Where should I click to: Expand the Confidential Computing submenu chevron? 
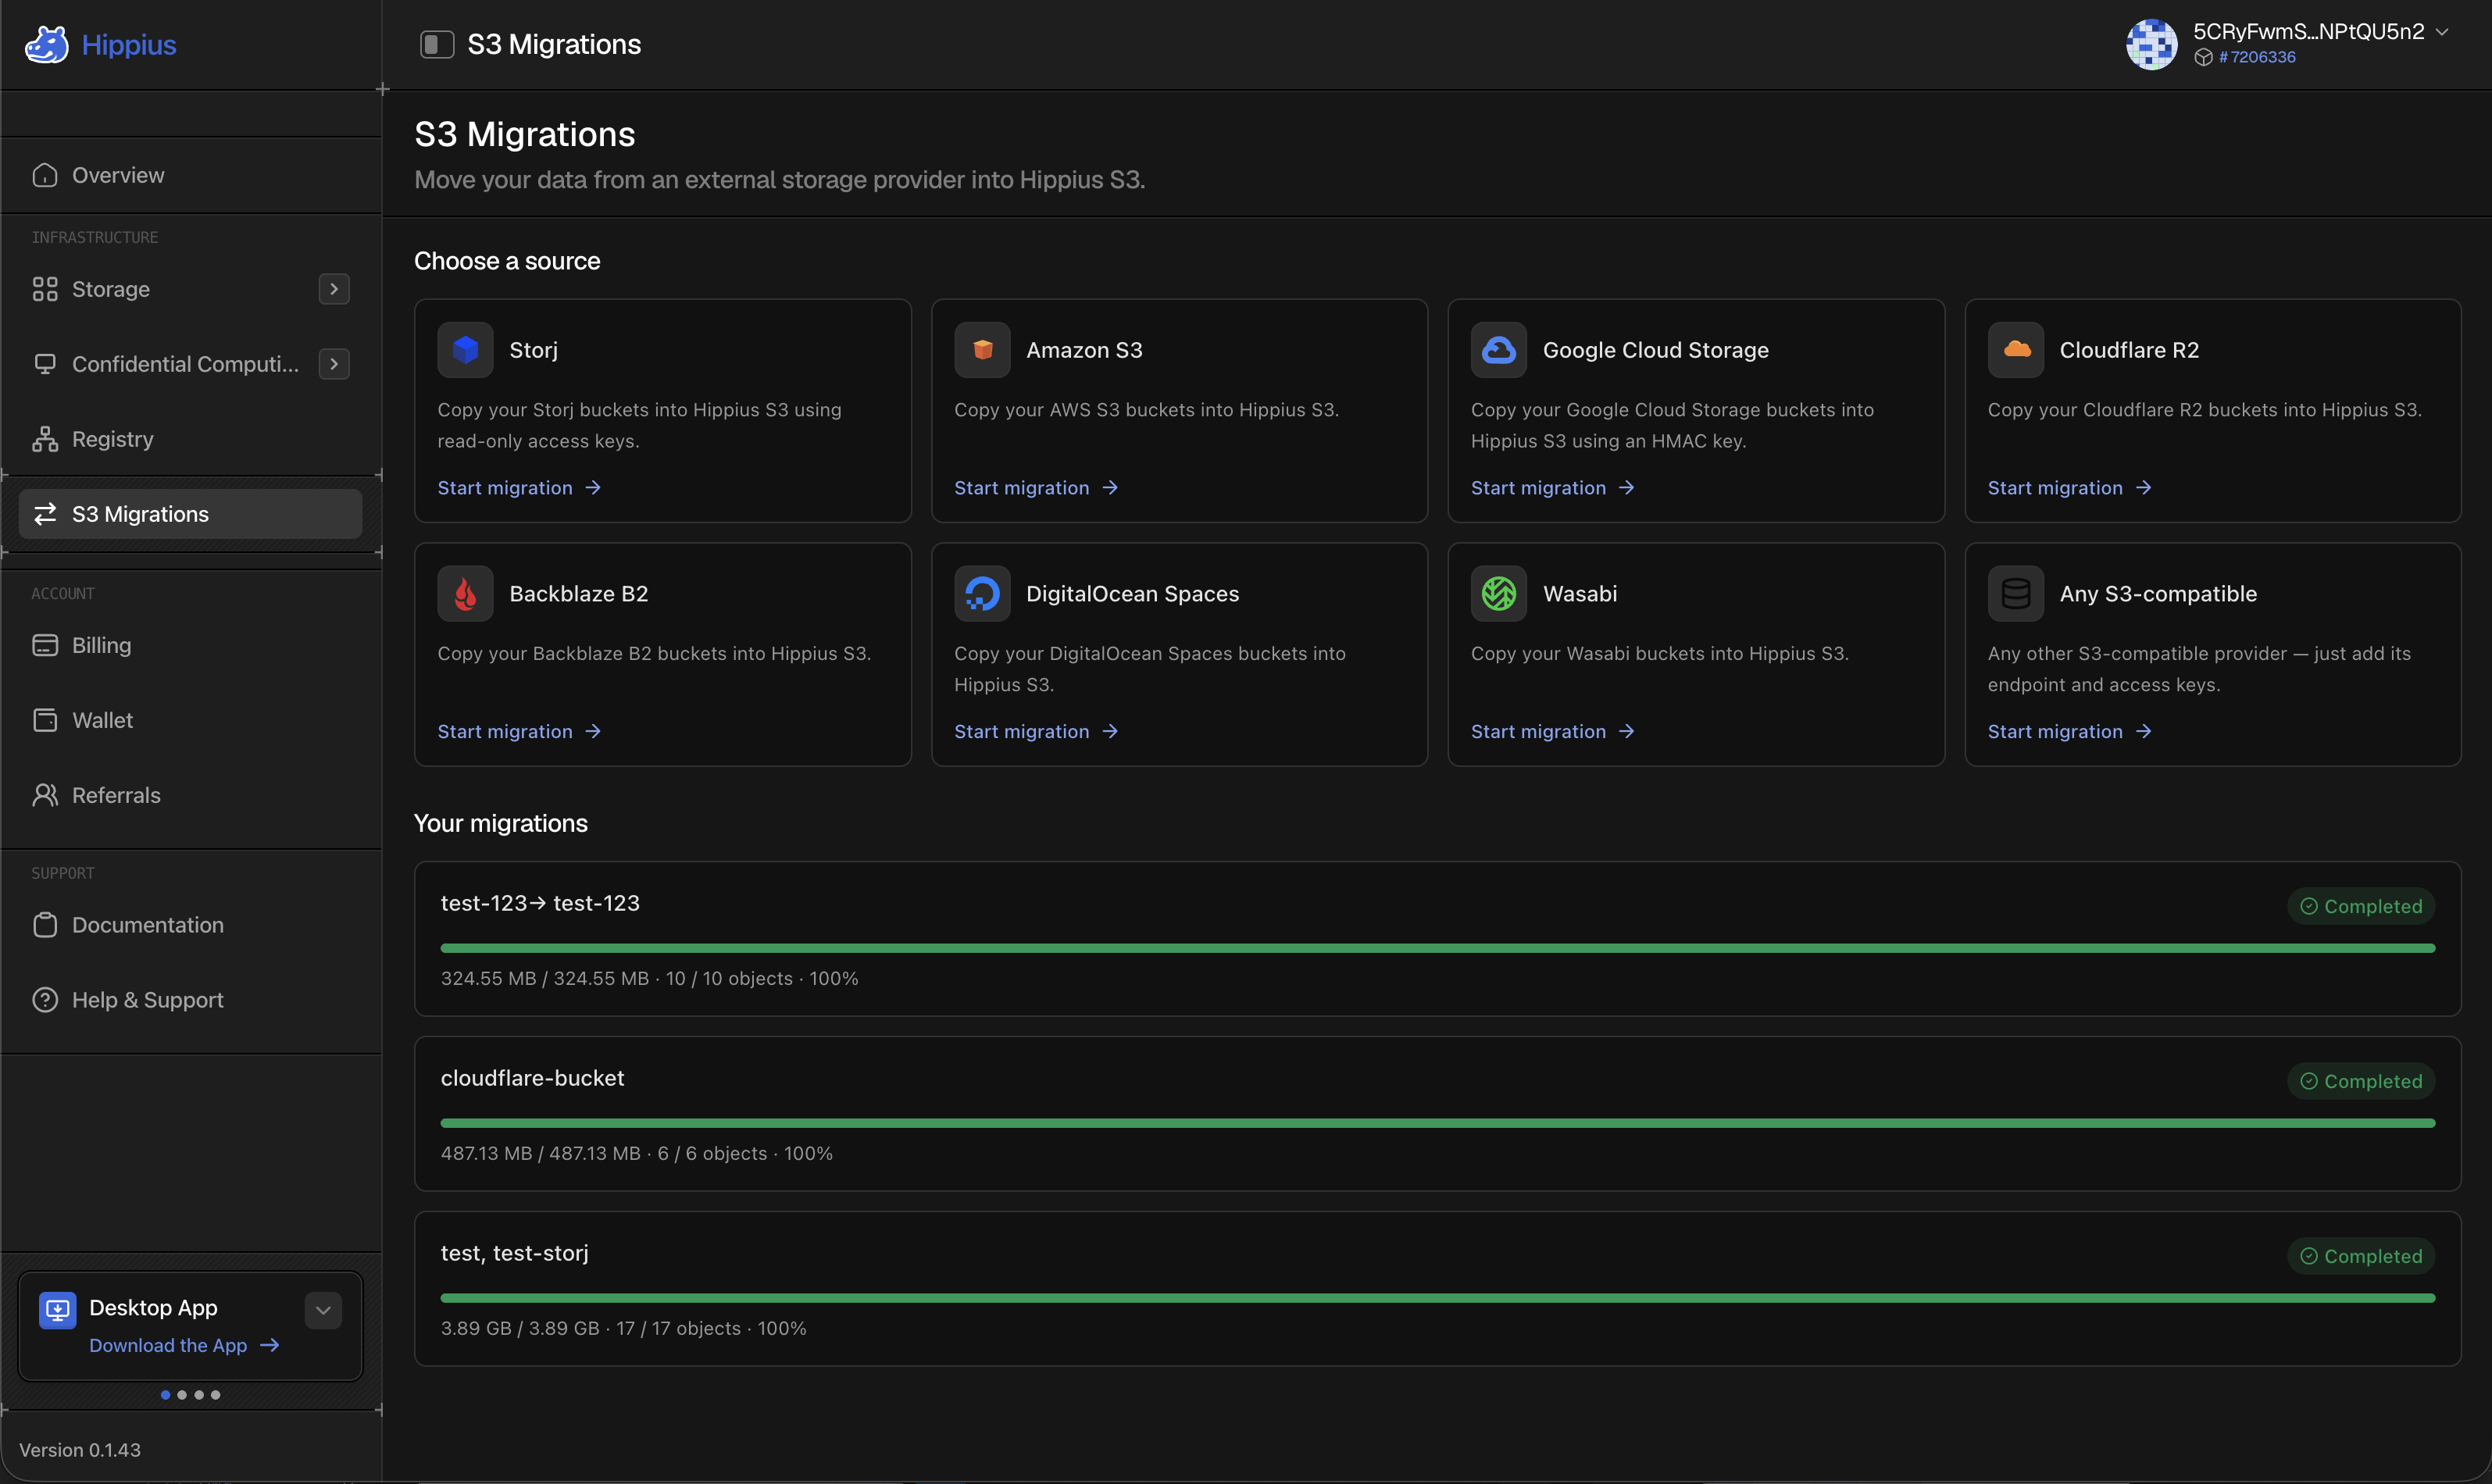click(334, 364)
